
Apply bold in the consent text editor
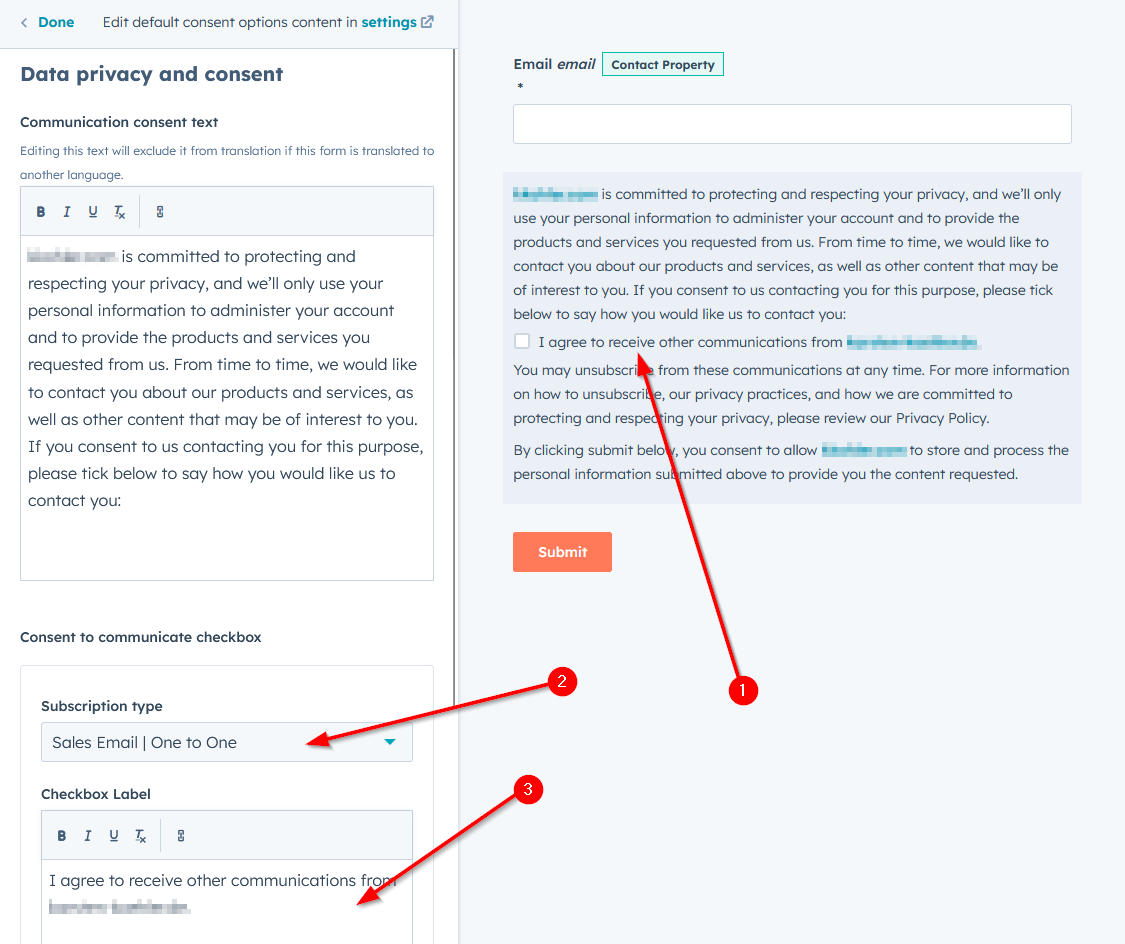click(41, 211)
